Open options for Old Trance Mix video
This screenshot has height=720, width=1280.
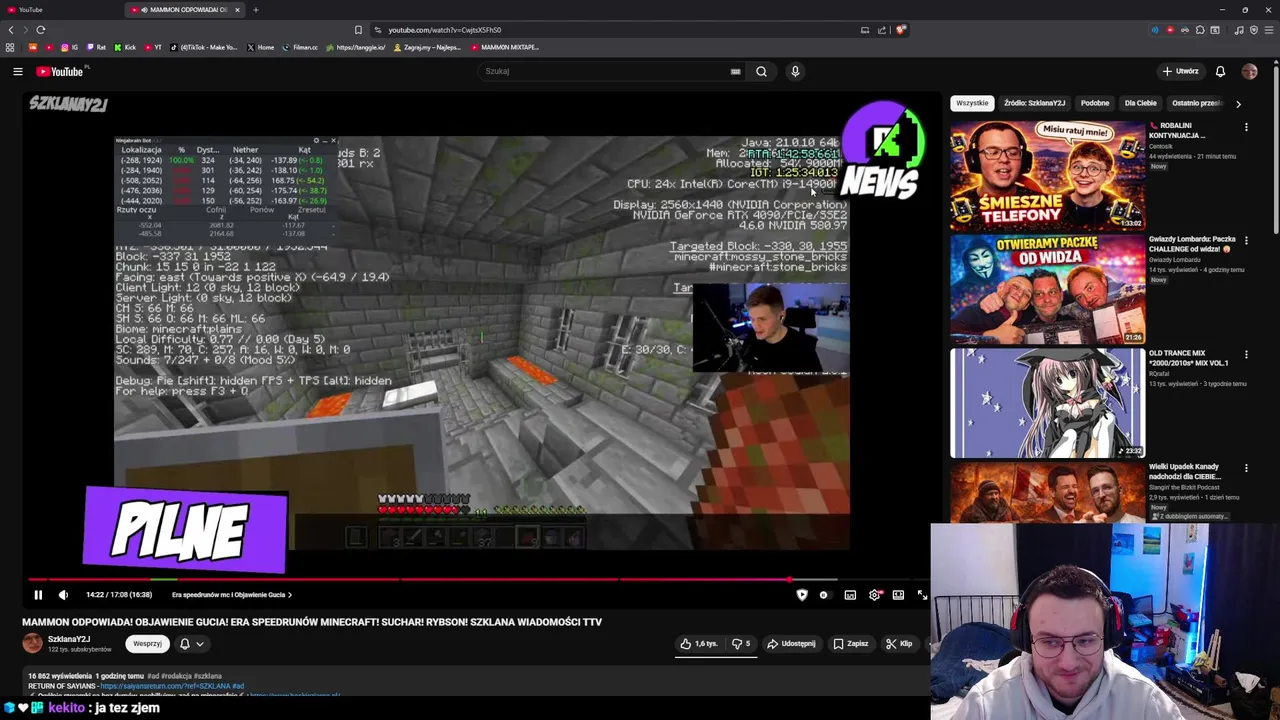pos(1246,355)
